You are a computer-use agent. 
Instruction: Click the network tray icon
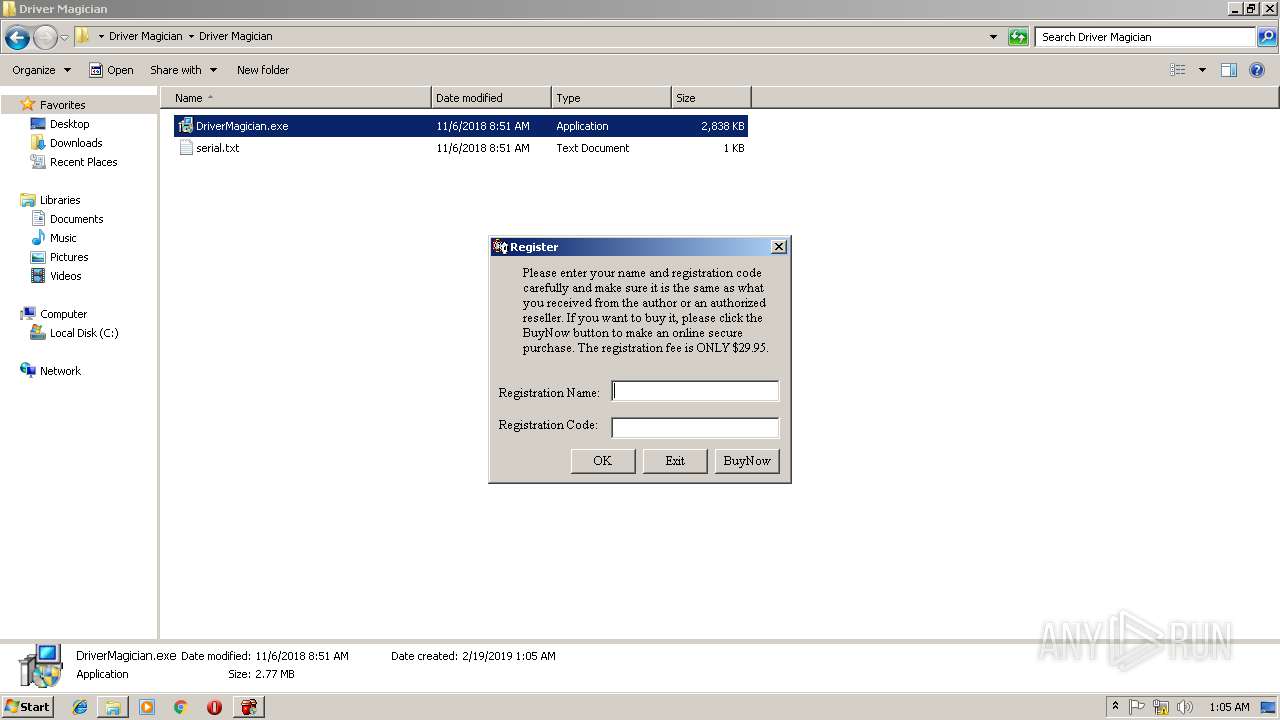click(x=1161, y=707)
